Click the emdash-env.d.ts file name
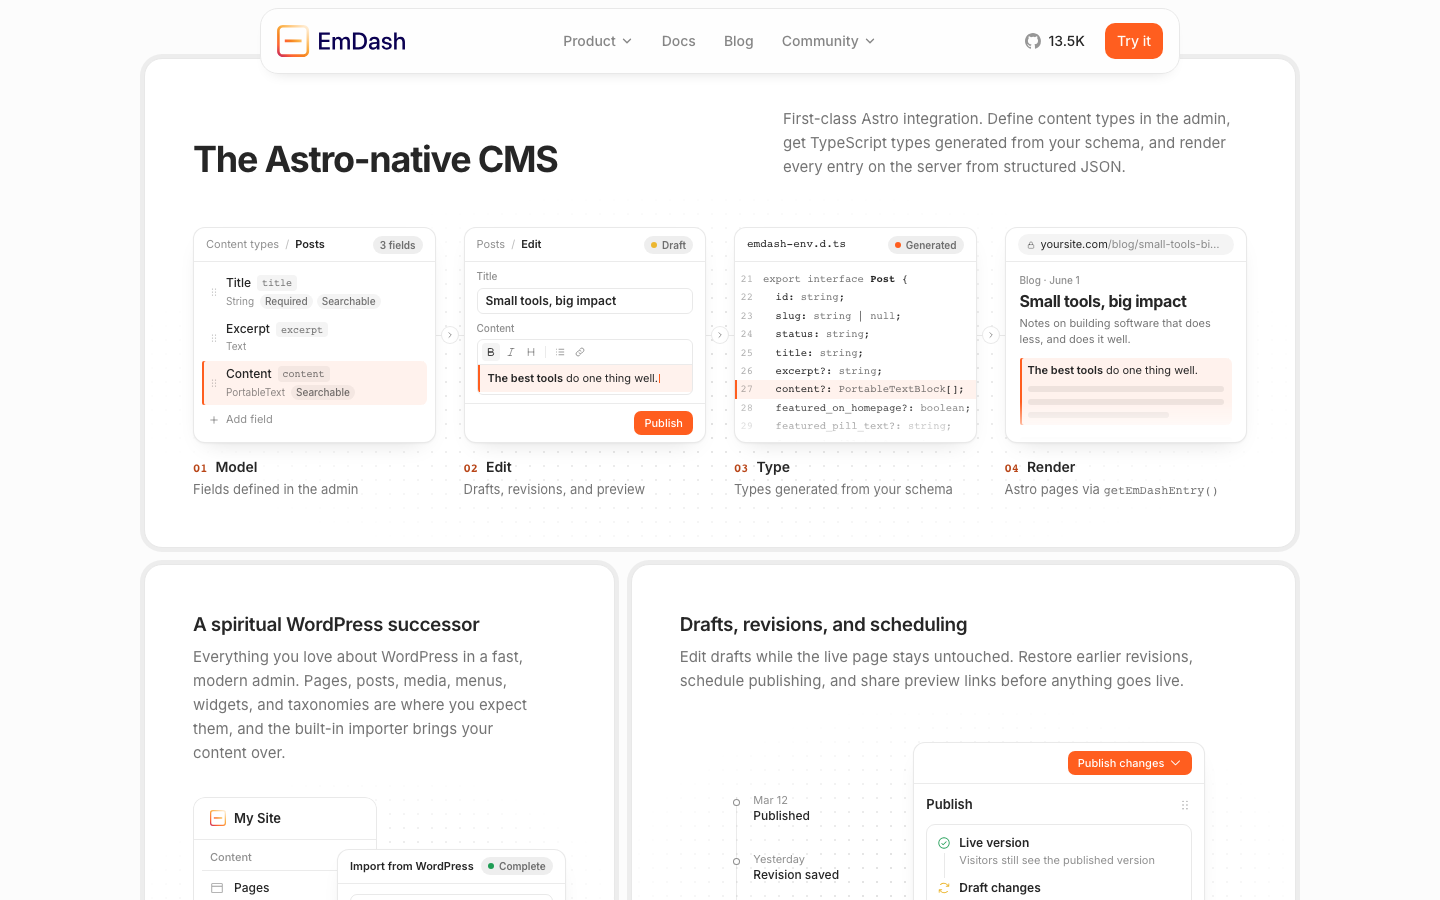Image resolution: width=1440 pixels, height=900 pixels. click(796, 244)
